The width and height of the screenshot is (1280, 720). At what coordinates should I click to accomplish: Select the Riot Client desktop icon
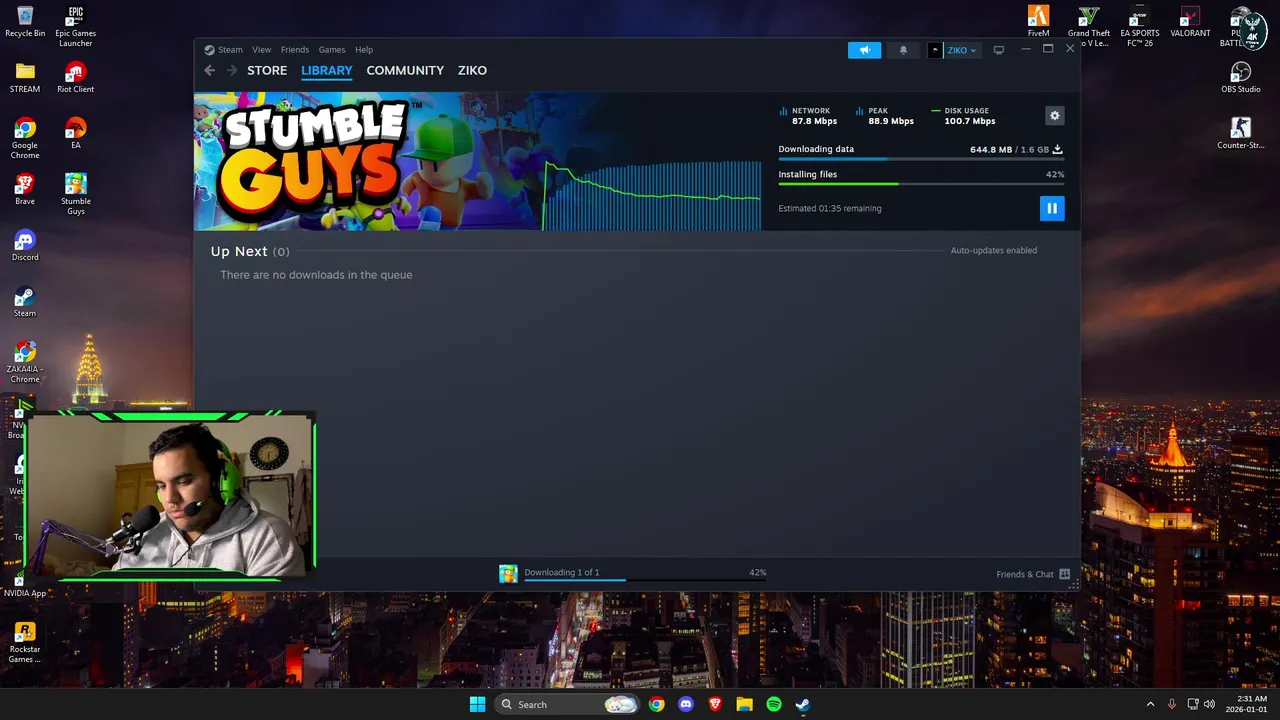[75, 78]
